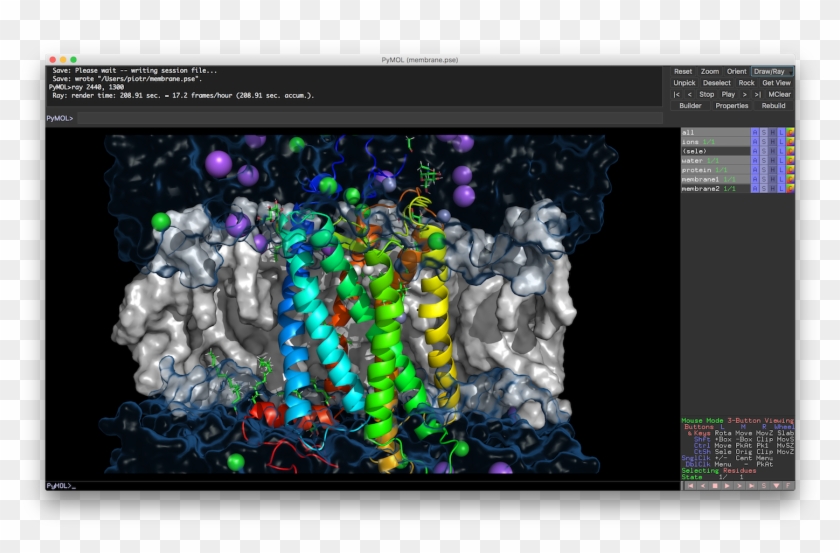
Task: Open the Show (S) menu for the membrane1 object
Action: pyautogui.click(x=764, y=179)
